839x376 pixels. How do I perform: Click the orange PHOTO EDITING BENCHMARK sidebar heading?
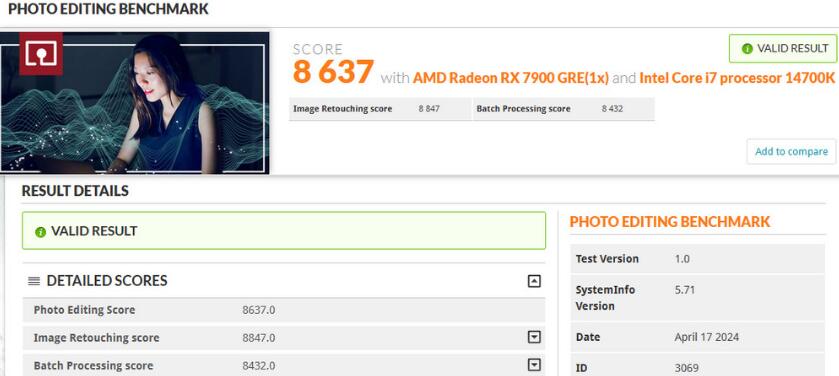[x=670, y=222]
